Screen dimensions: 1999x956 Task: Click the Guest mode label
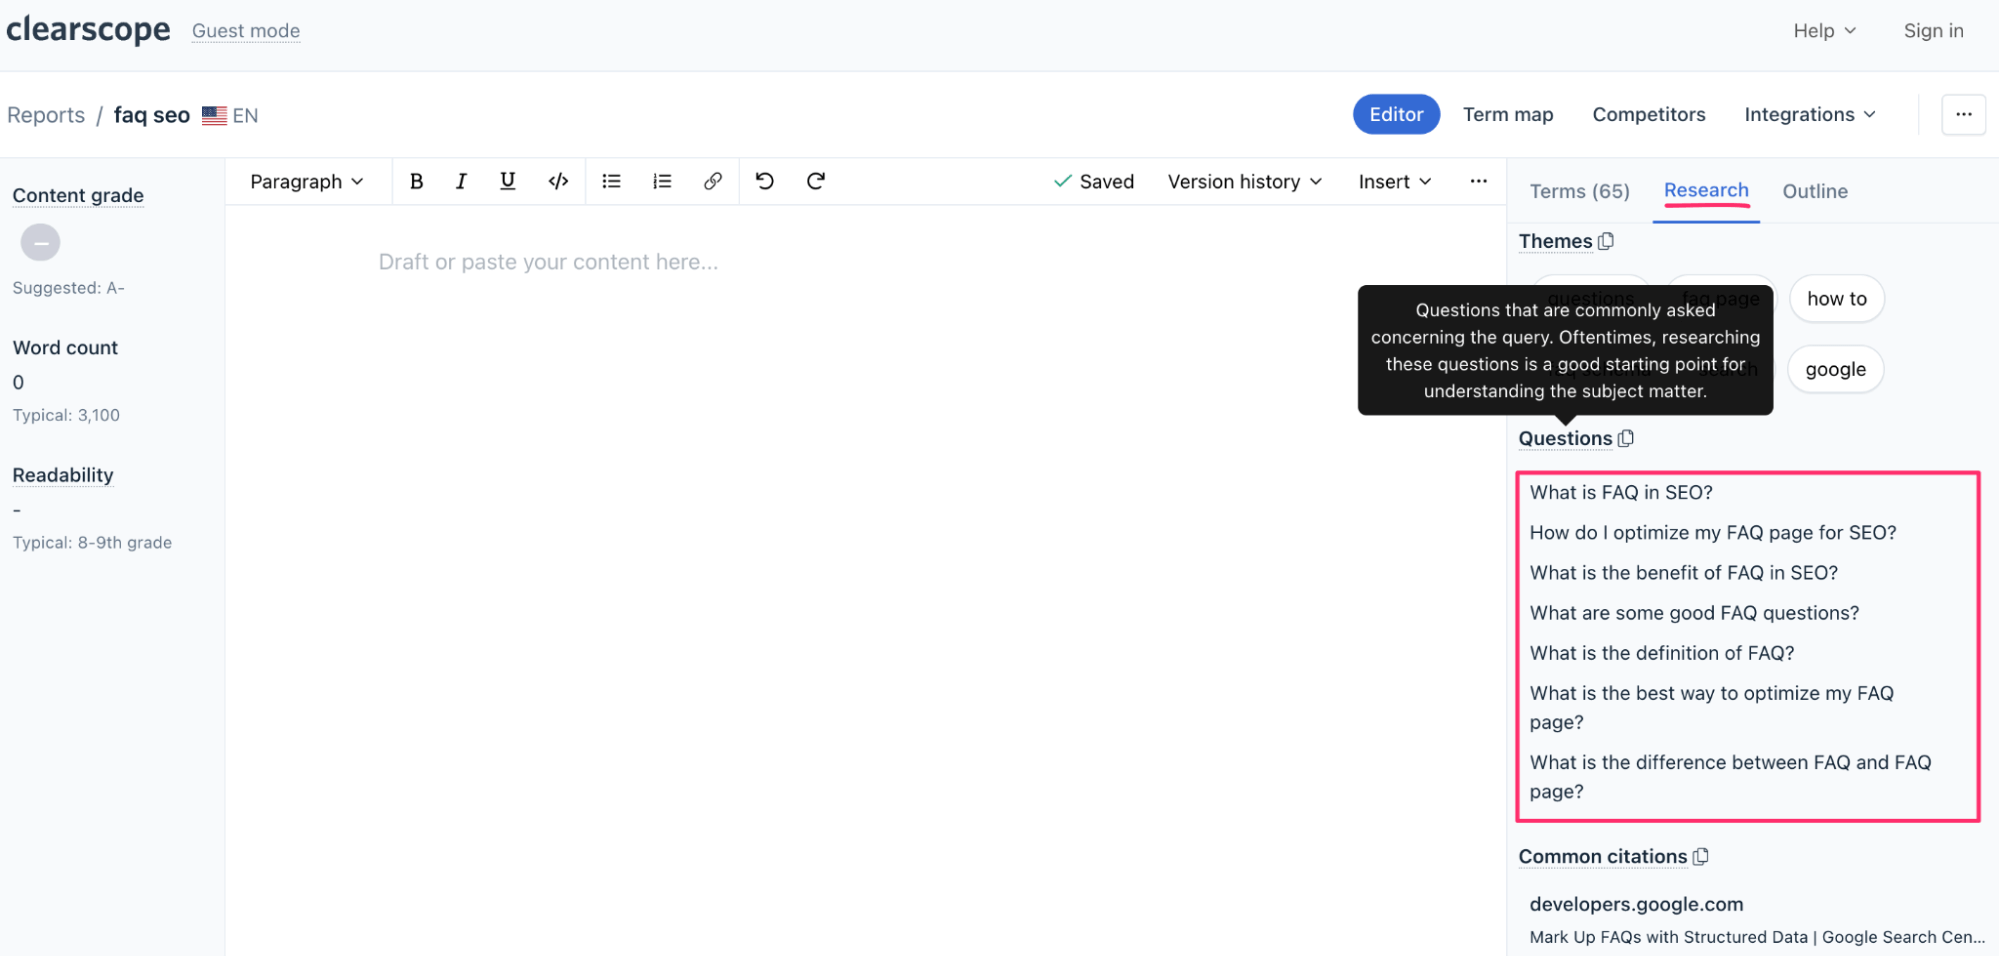coord(246,31)
